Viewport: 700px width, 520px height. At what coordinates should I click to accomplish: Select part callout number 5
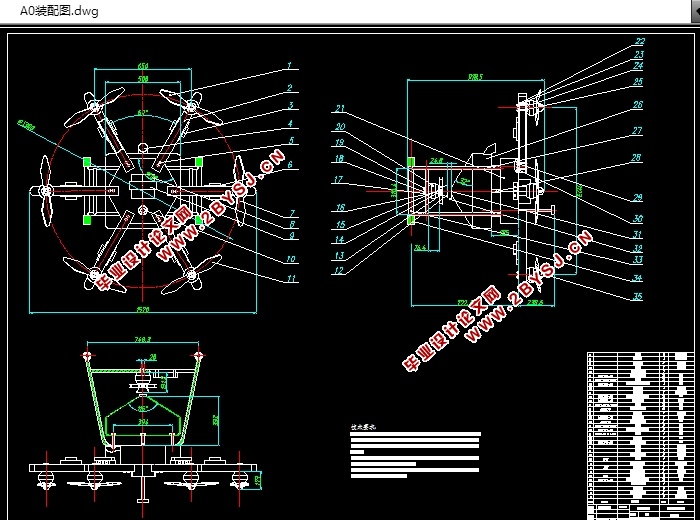tap(291, 140)
